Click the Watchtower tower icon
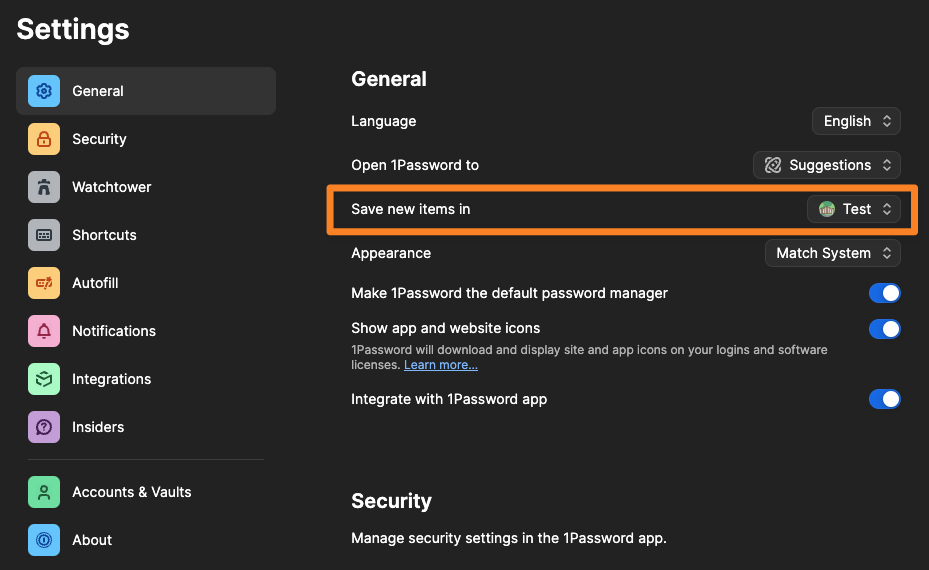 pos(44,187)
